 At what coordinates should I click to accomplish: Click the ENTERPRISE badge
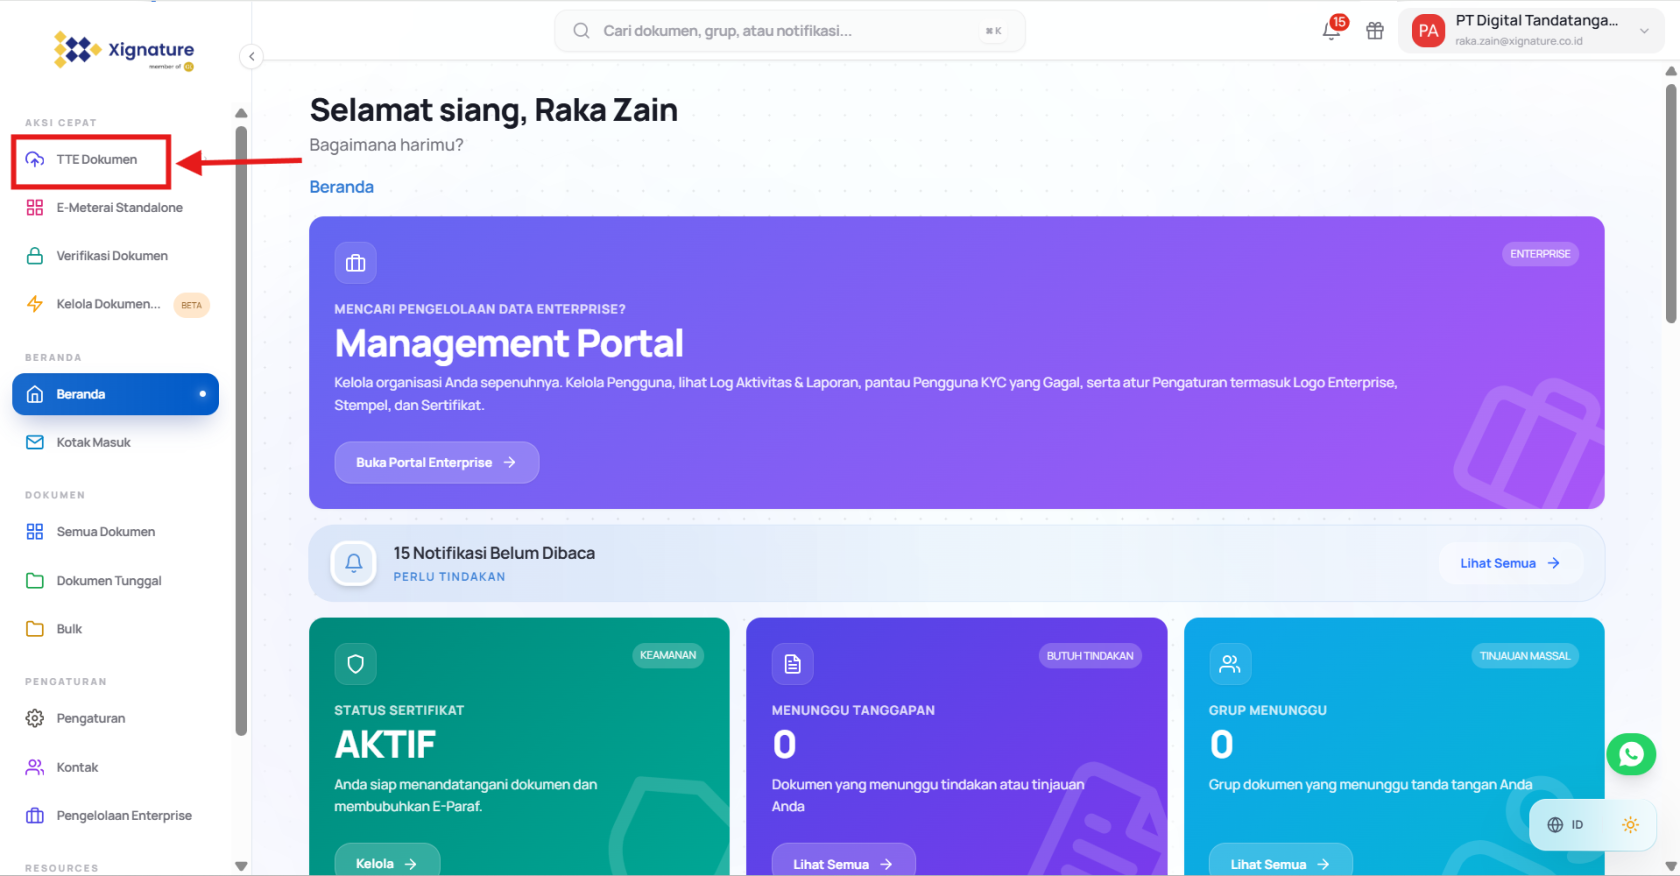pyautogui.click(x=1540, y=254)
